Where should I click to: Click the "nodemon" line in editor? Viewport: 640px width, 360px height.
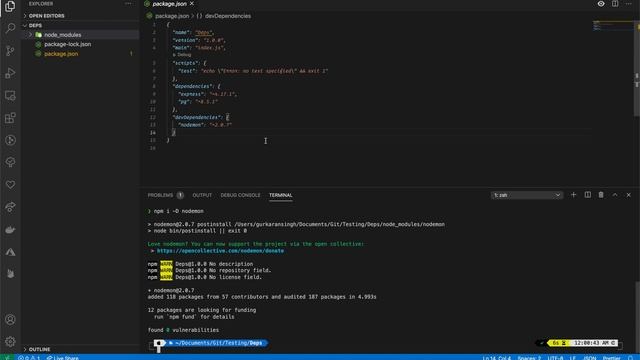pos(205,125)
